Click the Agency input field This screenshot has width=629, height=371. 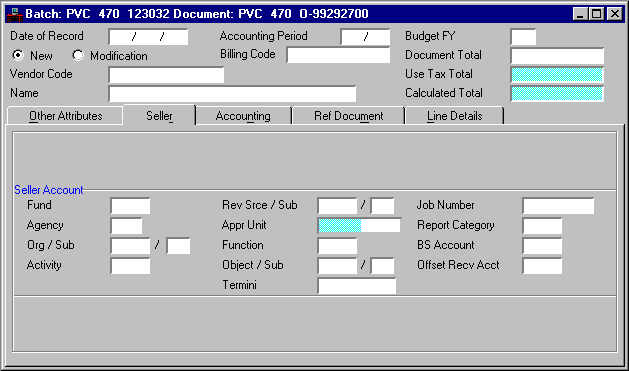tap(126, 226)
